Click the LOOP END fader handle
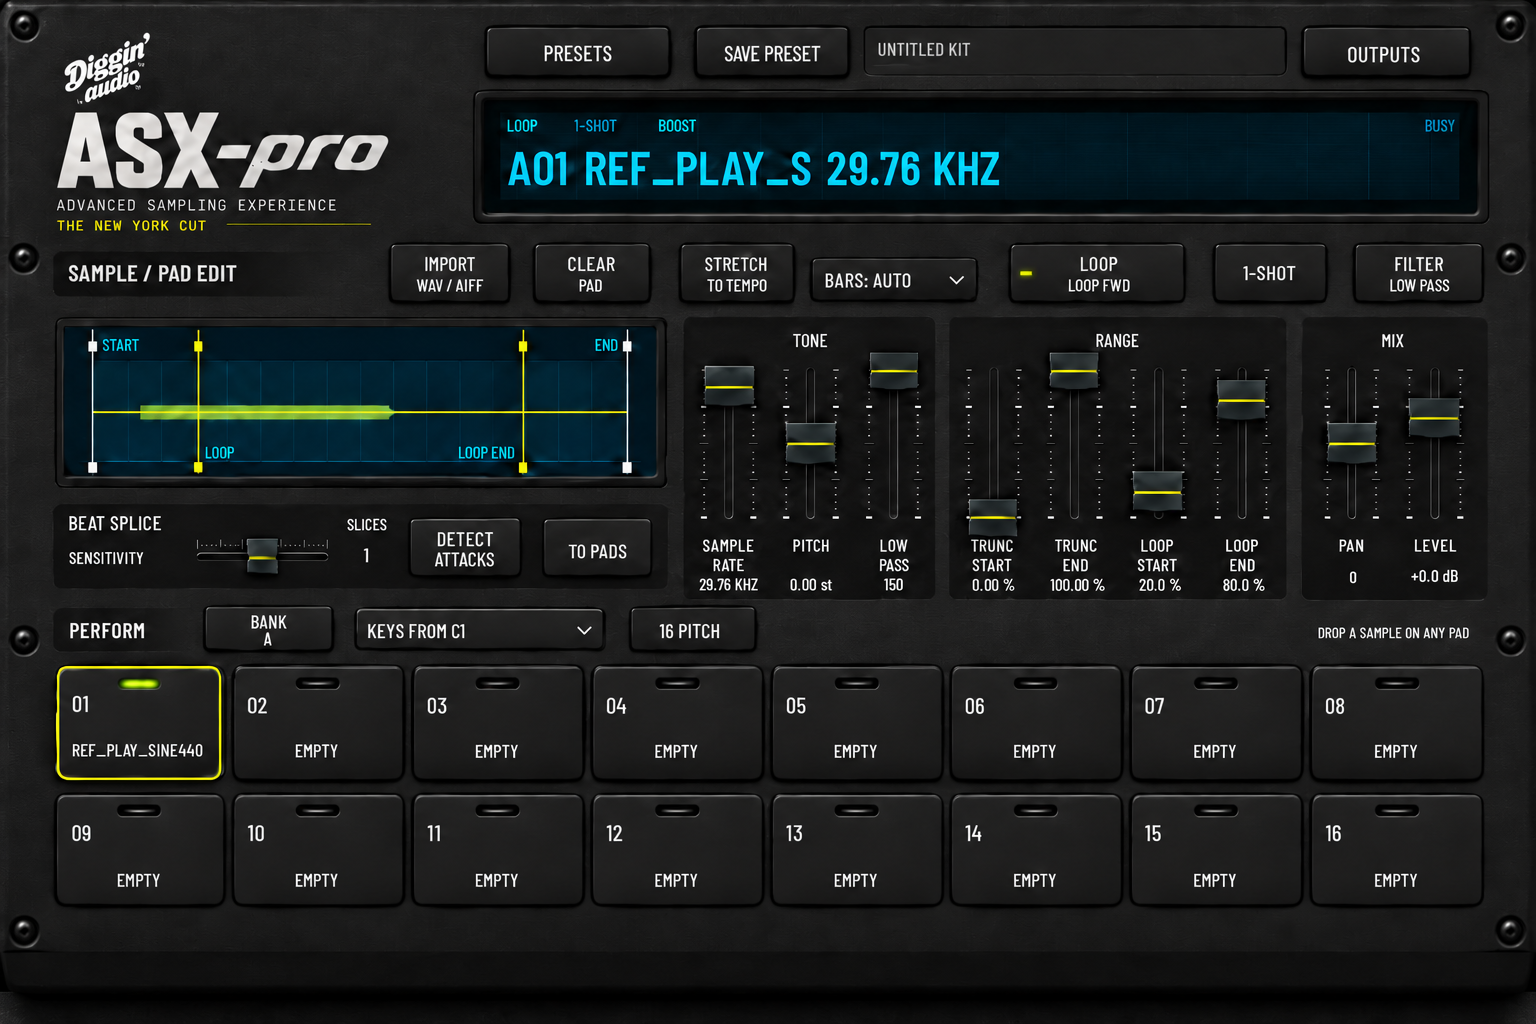 [1241, 400]
